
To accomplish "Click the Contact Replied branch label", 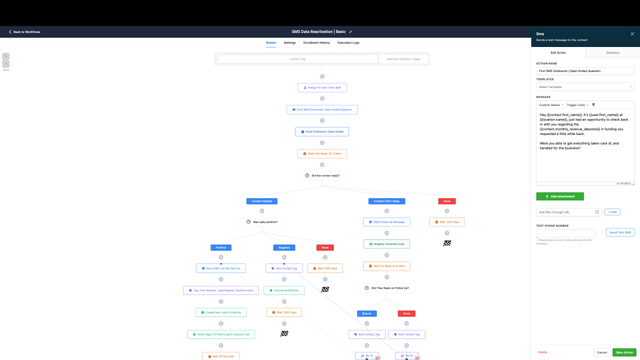I will click(x=262, y=201).
